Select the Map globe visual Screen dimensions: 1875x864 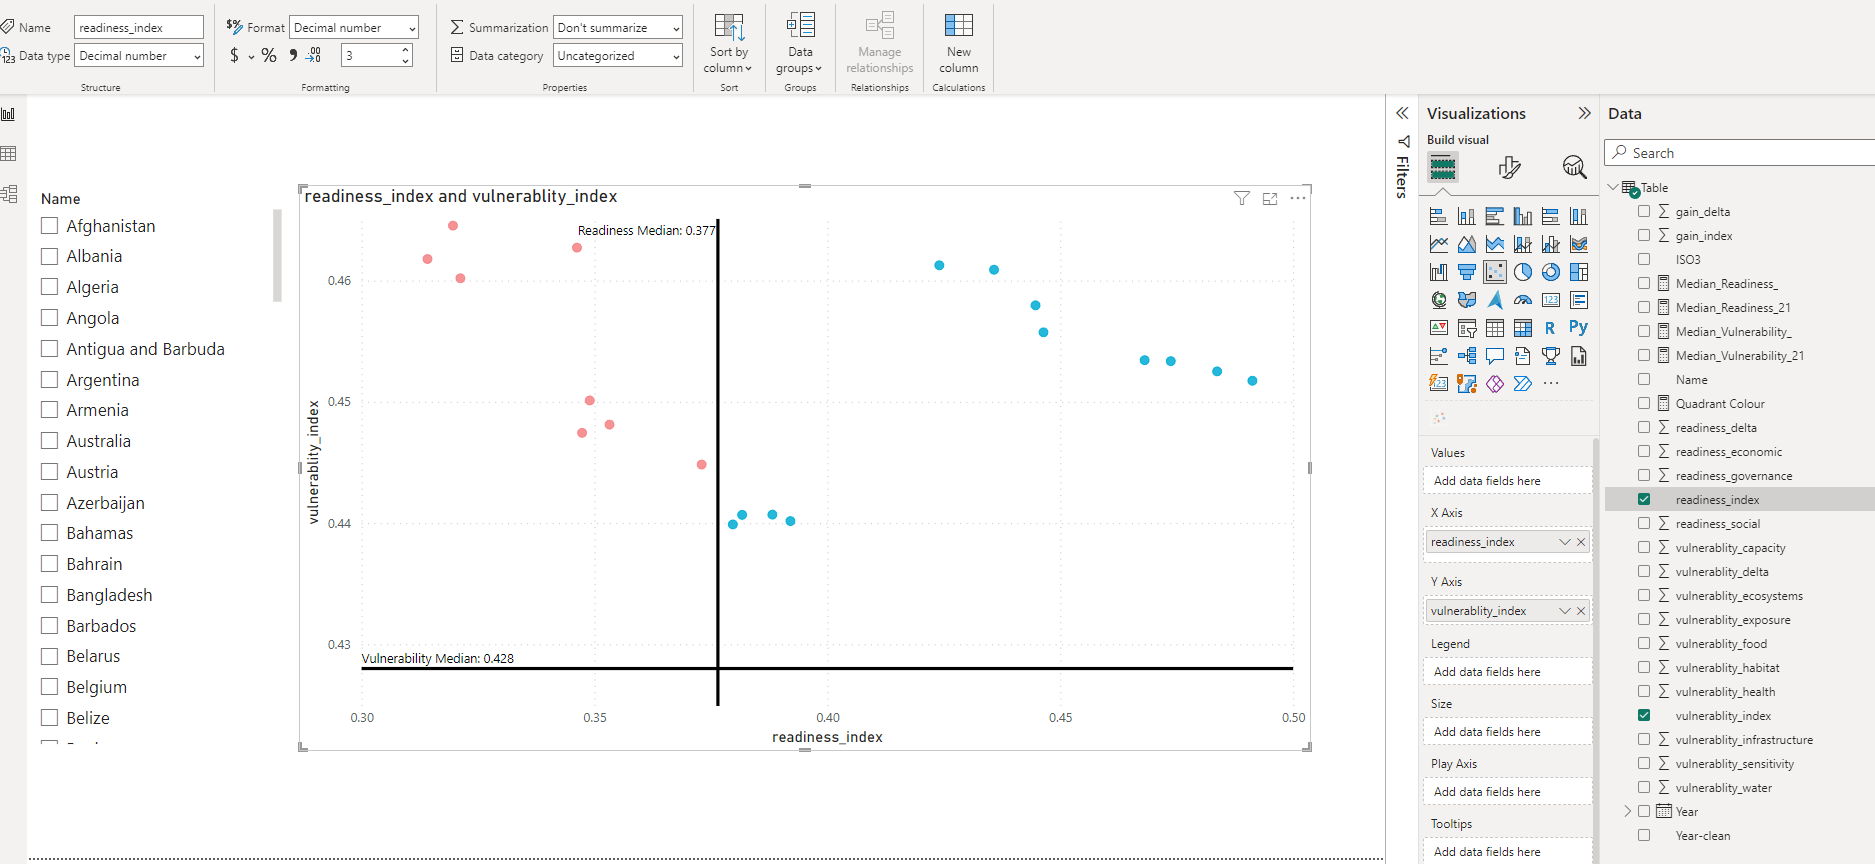(x=1439, y=300)
